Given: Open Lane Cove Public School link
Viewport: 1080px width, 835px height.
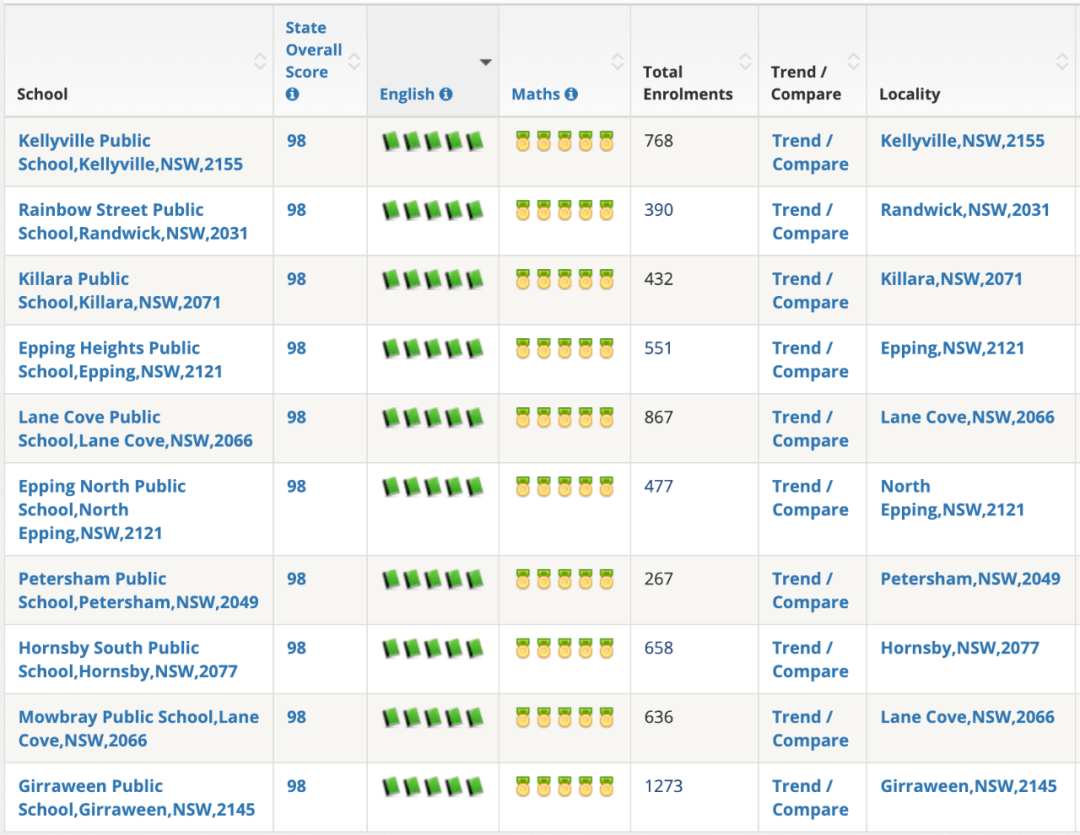Looking at the screenshot, I should (x=135, y=429).
